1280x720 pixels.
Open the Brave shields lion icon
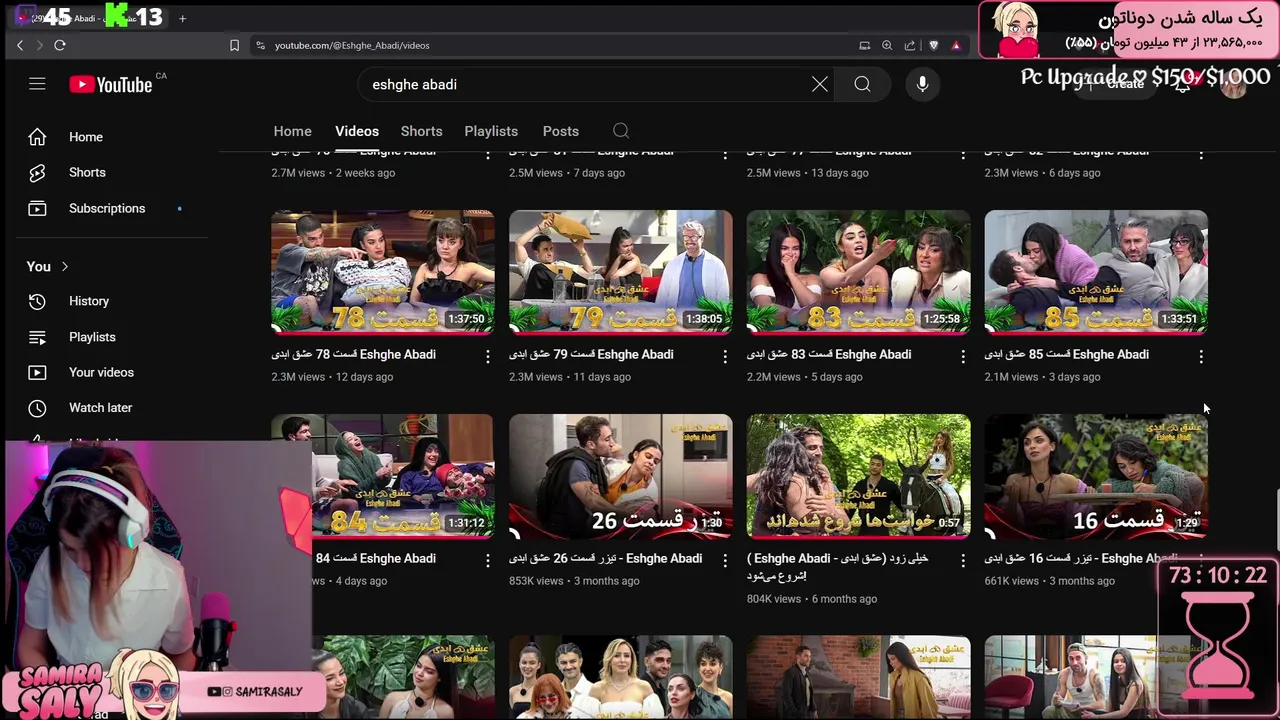pos(934,45)
